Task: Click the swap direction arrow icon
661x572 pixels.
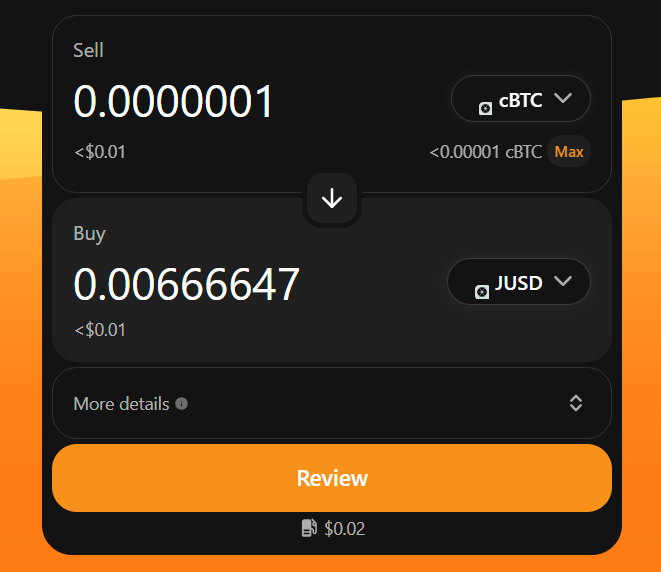Action: coord(332,199)
